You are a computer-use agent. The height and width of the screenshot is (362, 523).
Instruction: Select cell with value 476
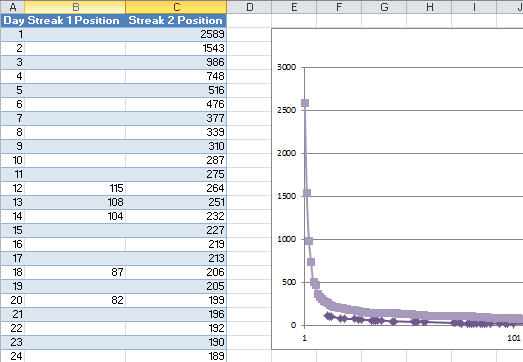pyautogui.click(x=176, y=104)
